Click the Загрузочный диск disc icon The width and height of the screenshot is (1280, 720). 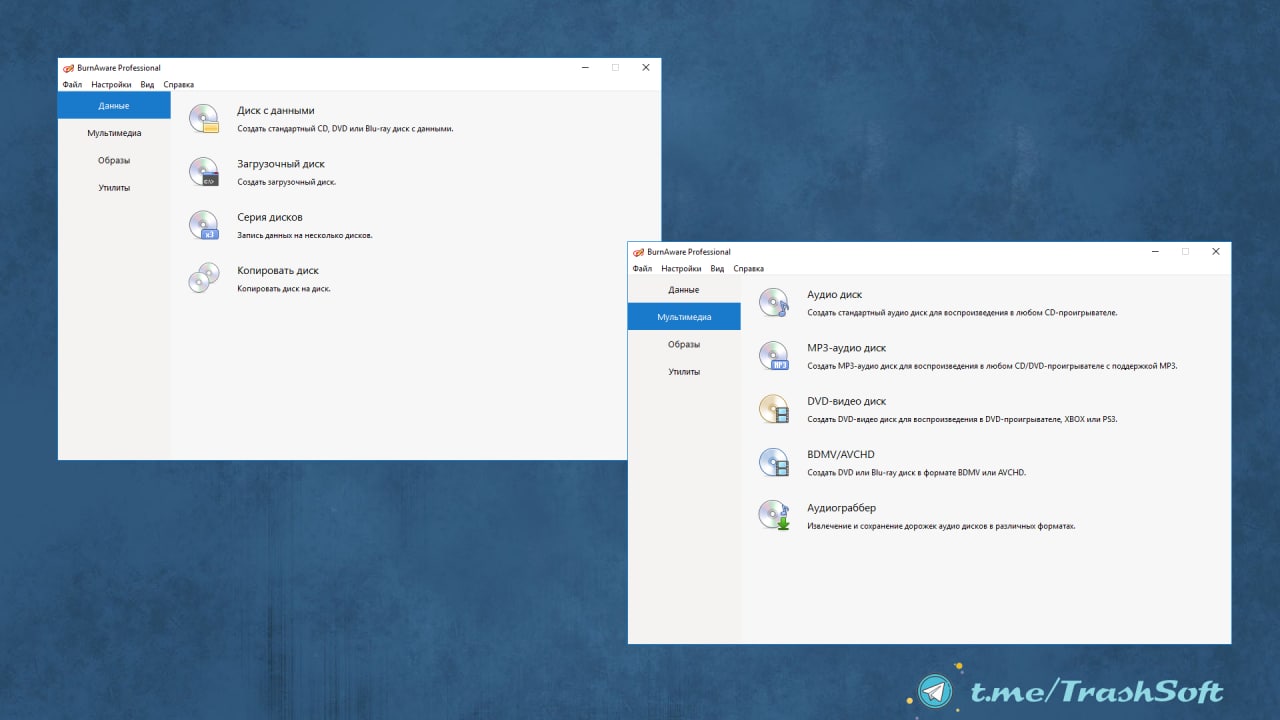pyautogui.click(x=204, y=172)
